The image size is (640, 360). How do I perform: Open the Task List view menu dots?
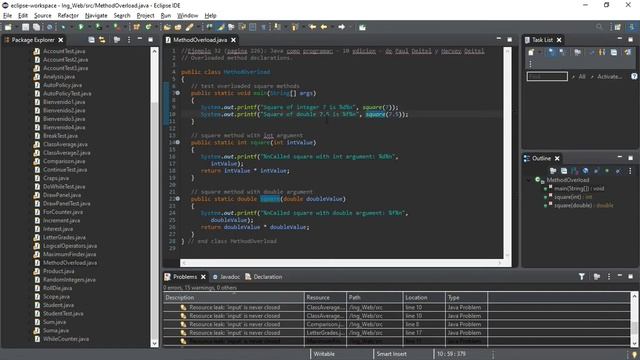click(x=530, y=64)
